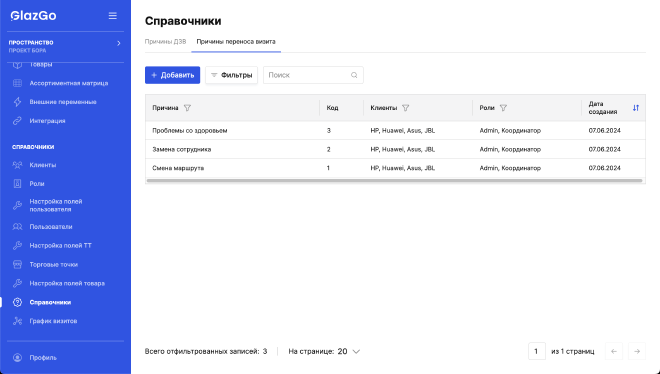
Task: Open Интеграция link icon
Action: pos(17,121)
